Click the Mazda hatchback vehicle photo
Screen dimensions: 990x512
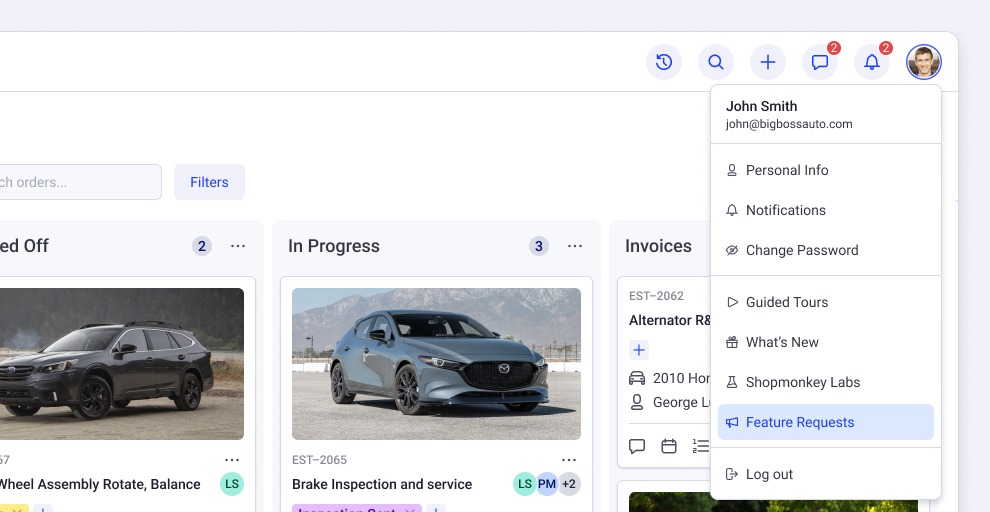click(x=436, y=364)
